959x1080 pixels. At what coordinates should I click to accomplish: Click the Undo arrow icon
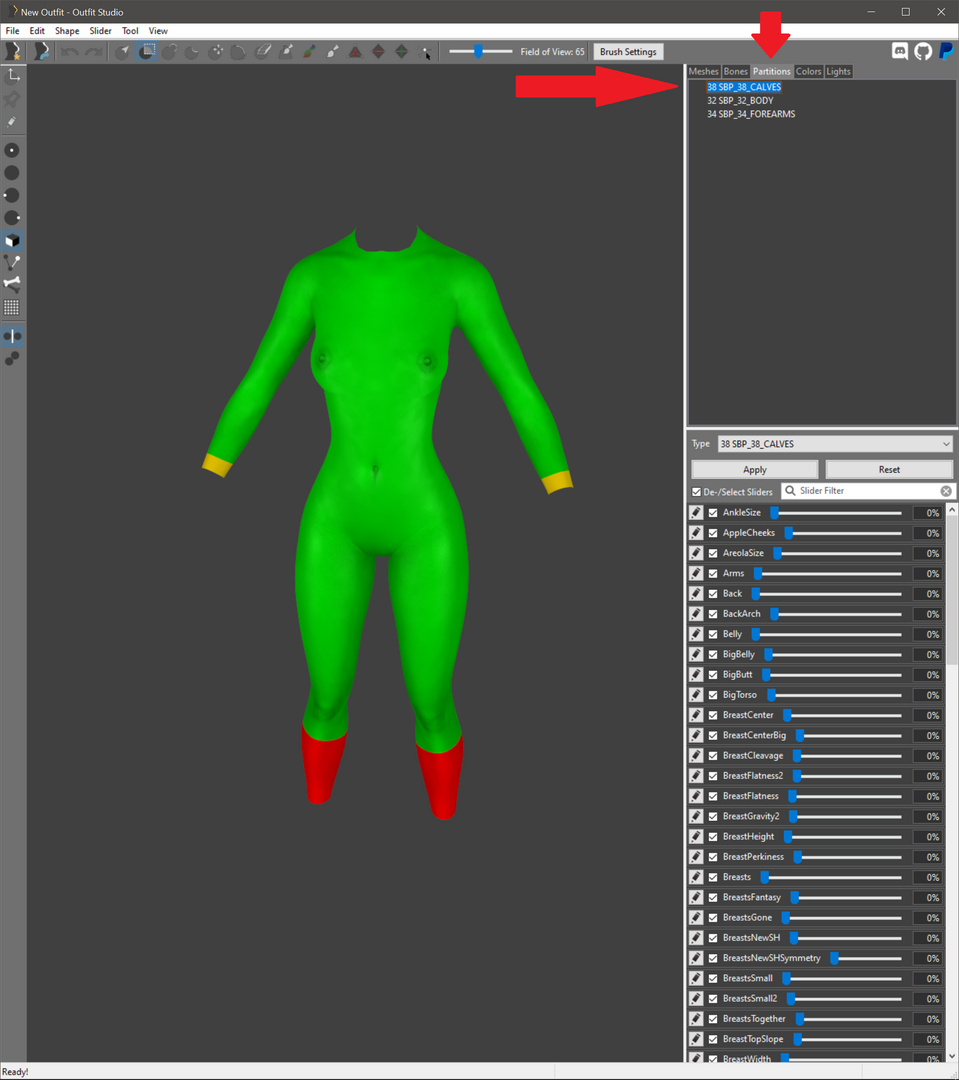[x=69, y=52]
